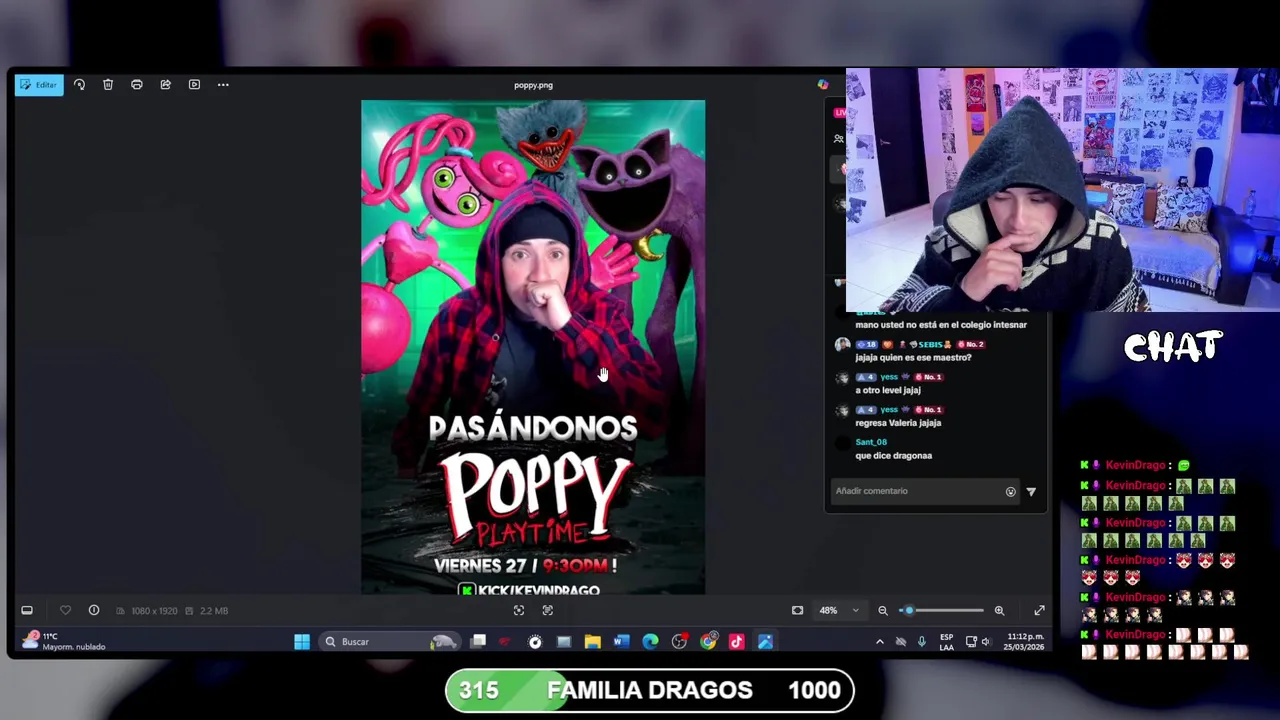Click the 1080 x 1920 dimensions text
Viewport: 1280px width, 720px height.
pyautogui.click(x=154, y=611)
